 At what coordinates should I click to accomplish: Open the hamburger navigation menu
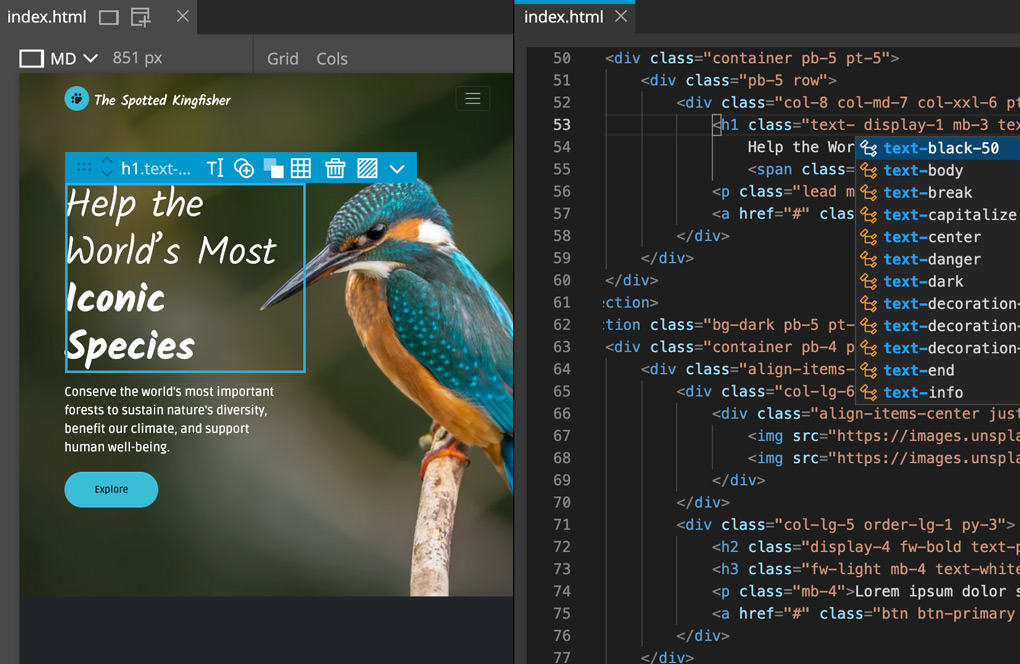coord(473,99)
